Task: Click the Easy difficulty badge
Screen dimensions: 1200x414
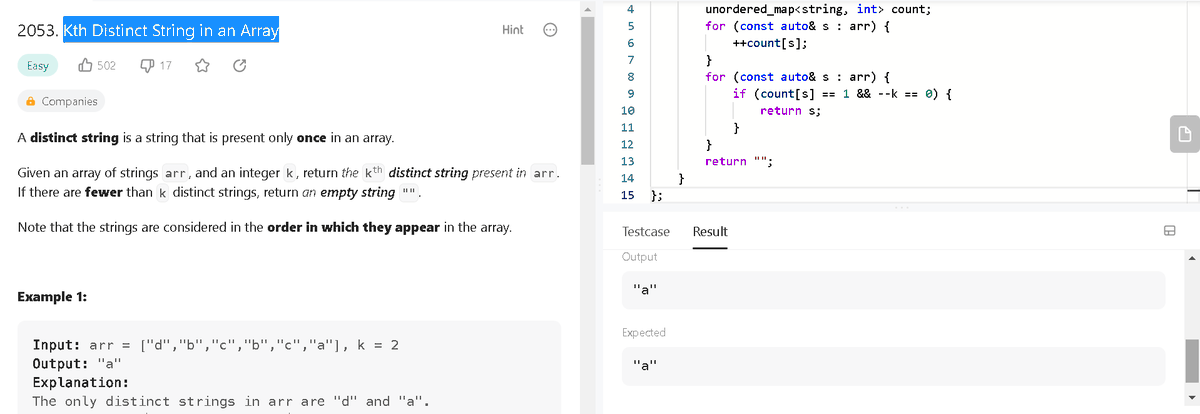Action: (x=36, y=66)
